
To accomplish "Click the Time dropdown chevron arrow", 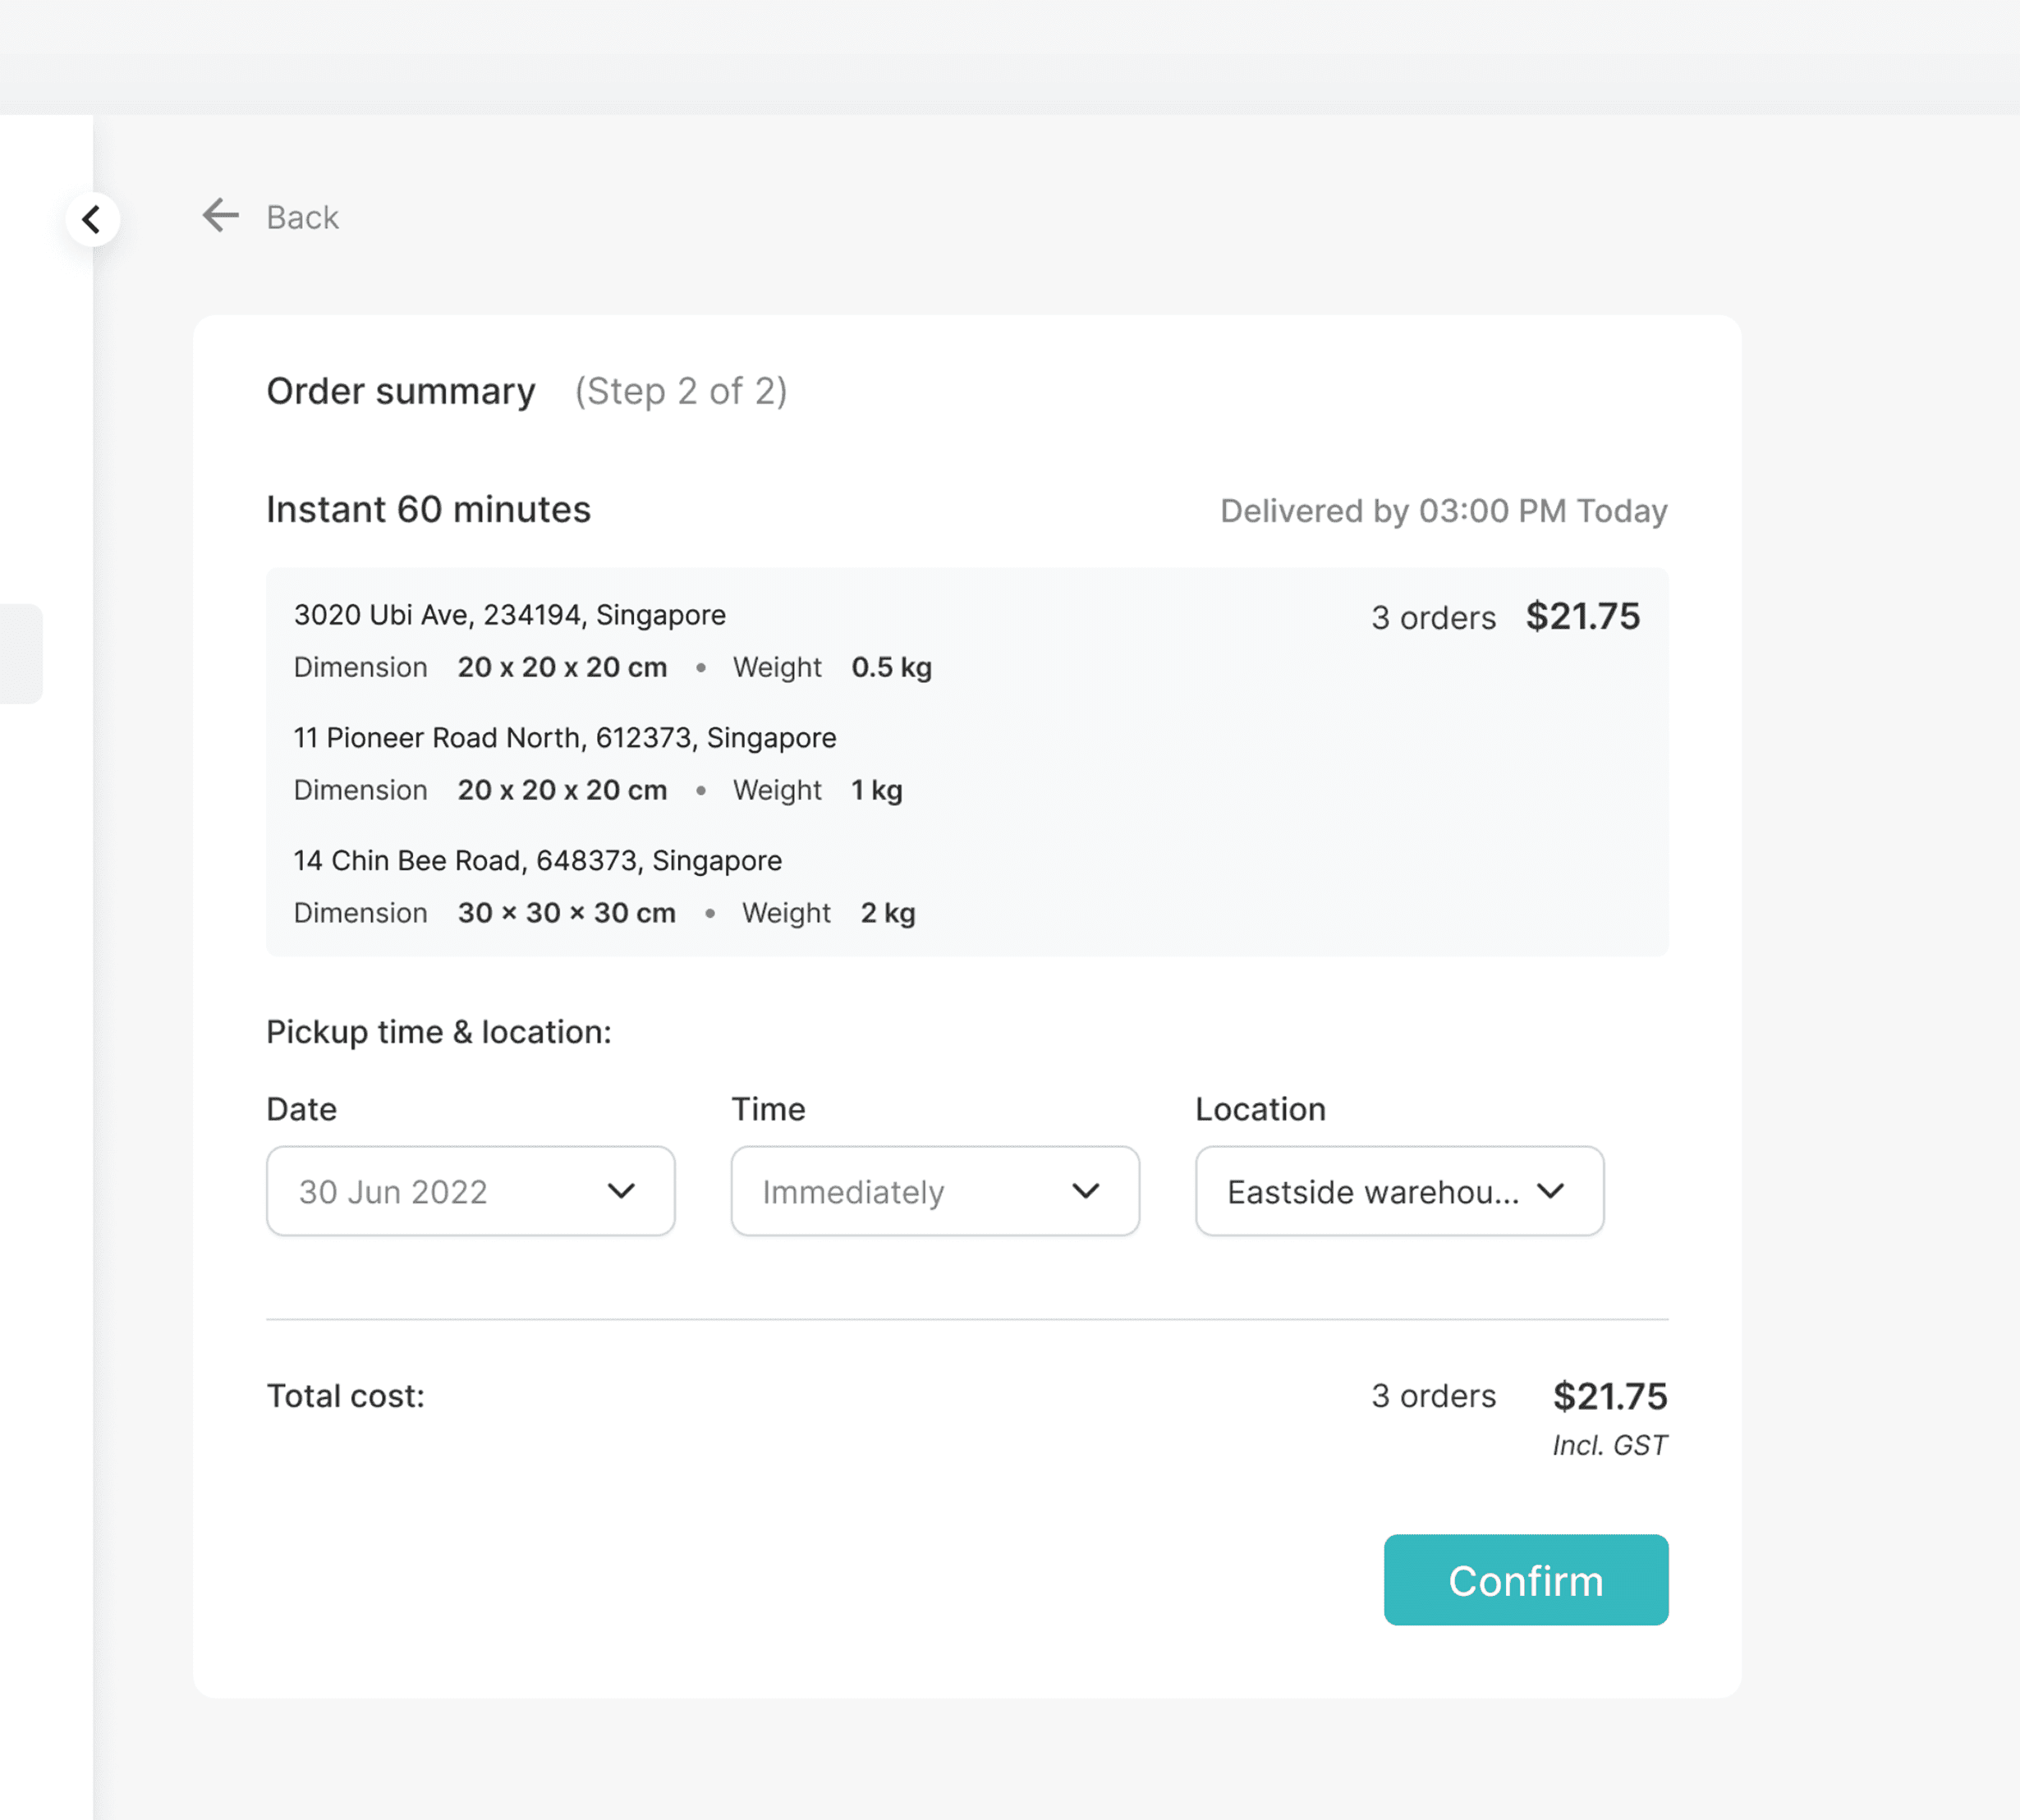I will click(x=1085, y=1191).
